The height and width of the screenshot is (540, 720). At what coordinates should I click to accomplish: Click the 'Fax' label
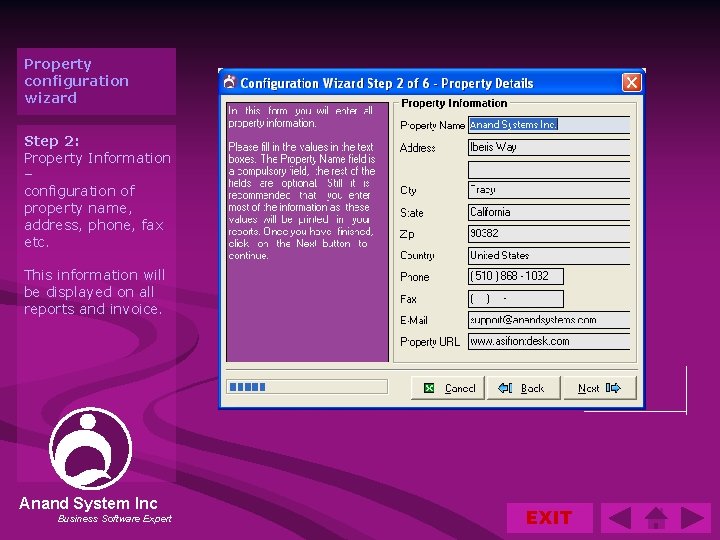408,299
